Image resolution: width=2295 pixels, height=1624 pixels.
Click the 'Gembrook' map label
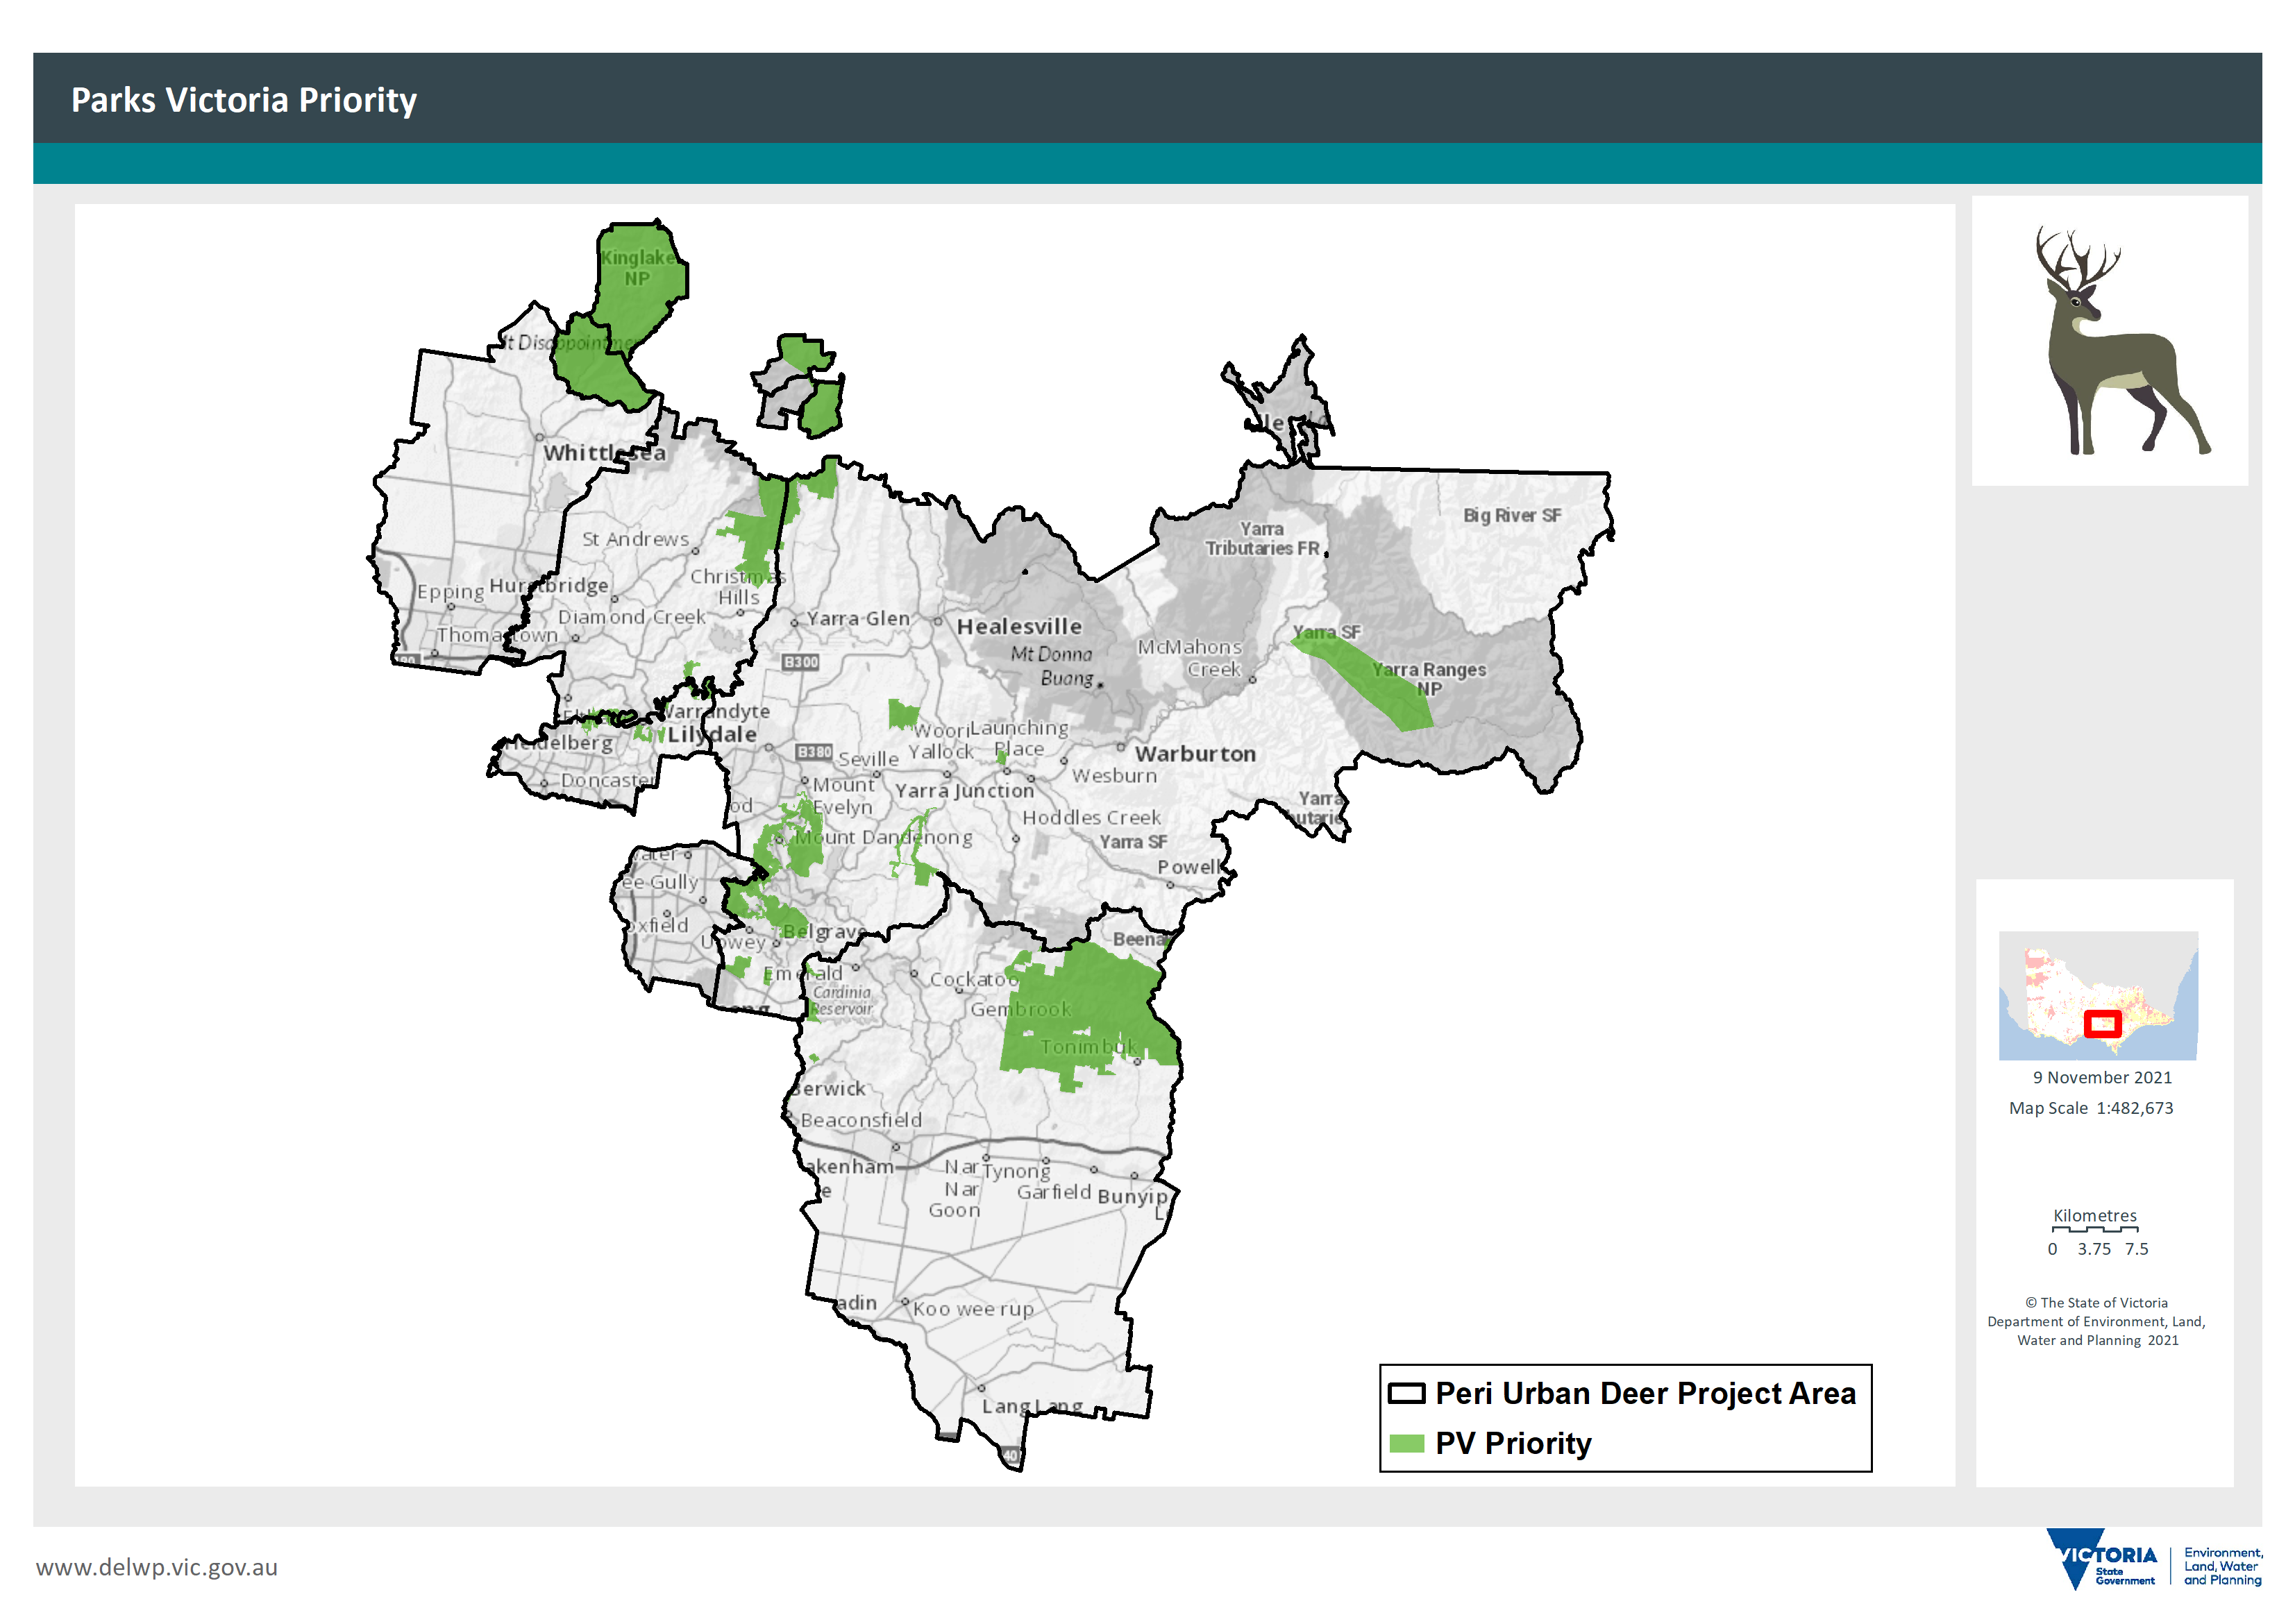tap(1020, 1010)
